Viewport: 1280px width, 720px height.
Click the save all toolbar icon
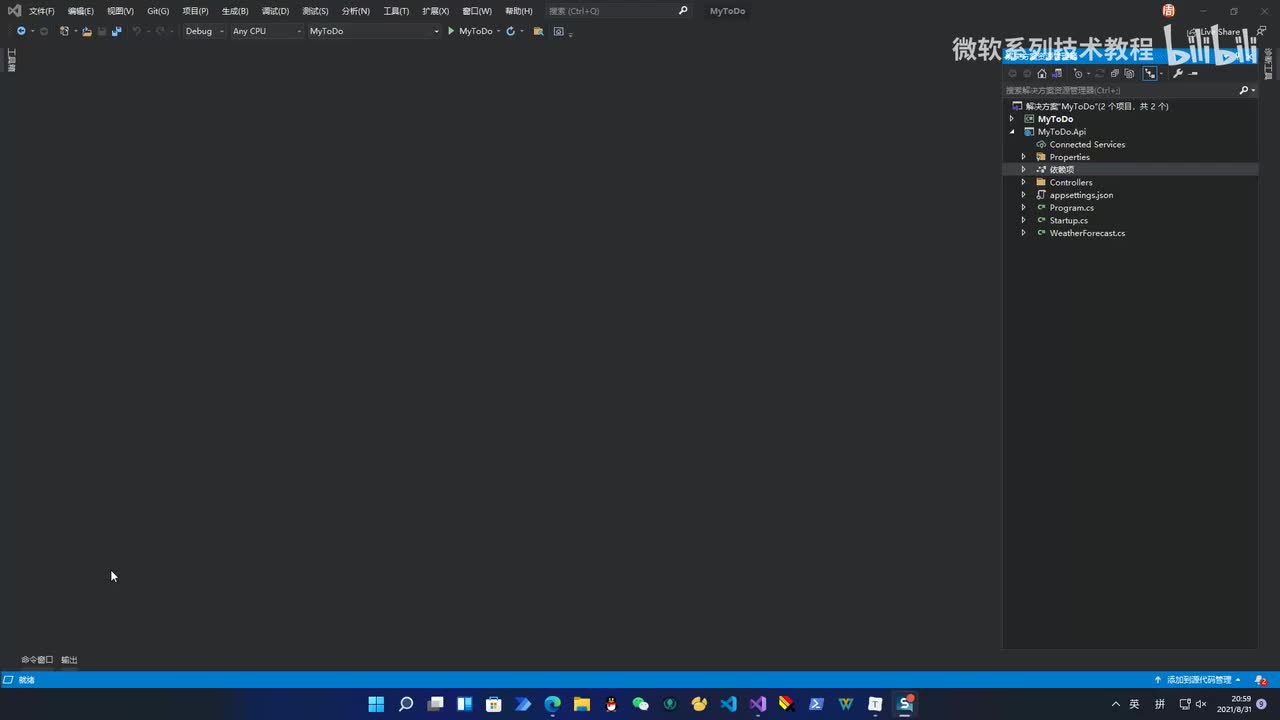click(116, 31)
